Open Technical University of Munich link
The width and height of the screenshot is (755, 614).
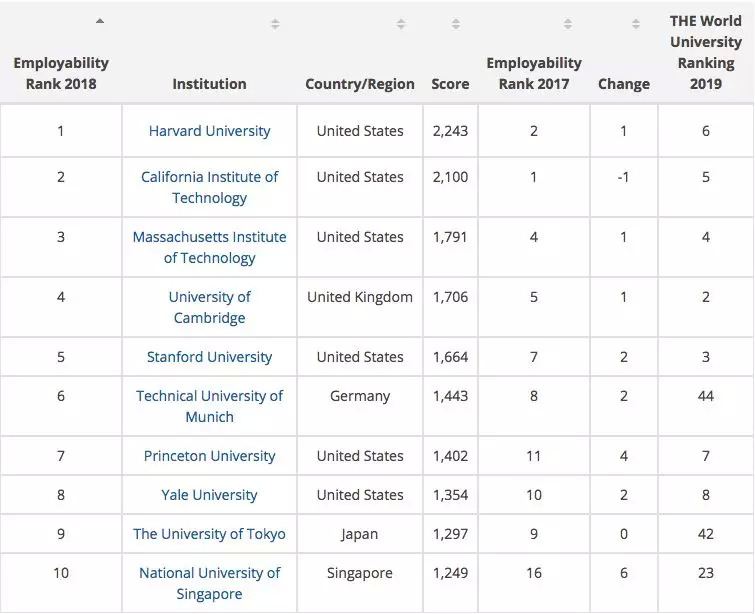pyautogui.click(x=209, y=406)
